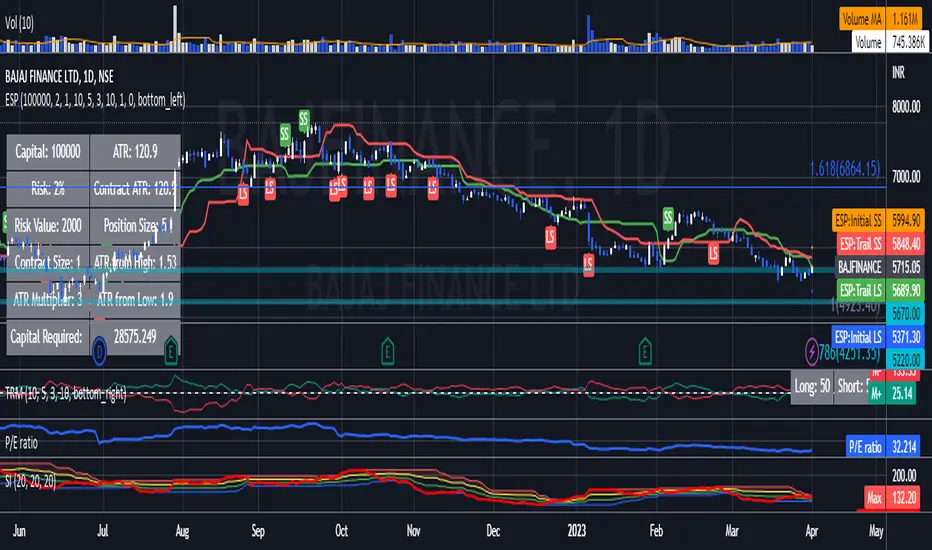Click the P/E ratio 32.214 value label
This screenshot has width=932, height=550.
pyautogui.click(x=883, y=447)
